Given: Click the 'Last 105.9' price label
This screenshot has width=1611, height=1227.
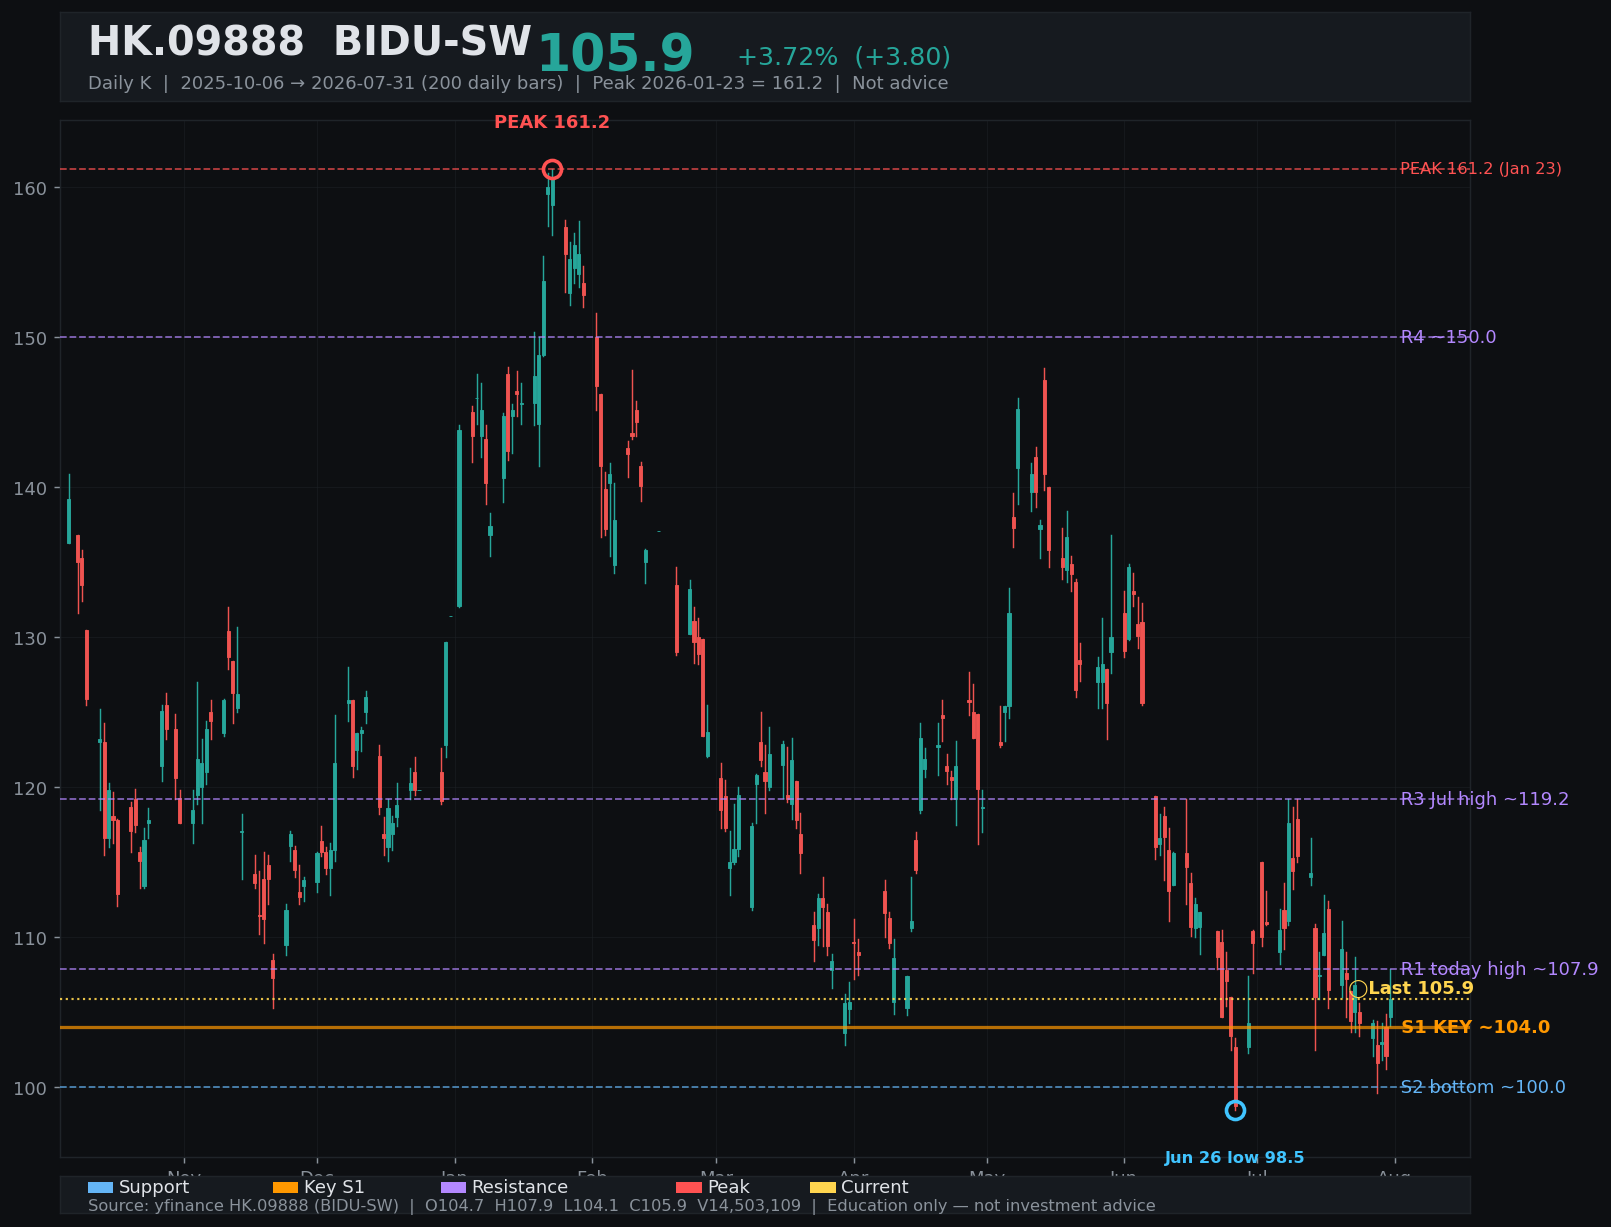Looking at the screenshot, I should [1421, 988].
